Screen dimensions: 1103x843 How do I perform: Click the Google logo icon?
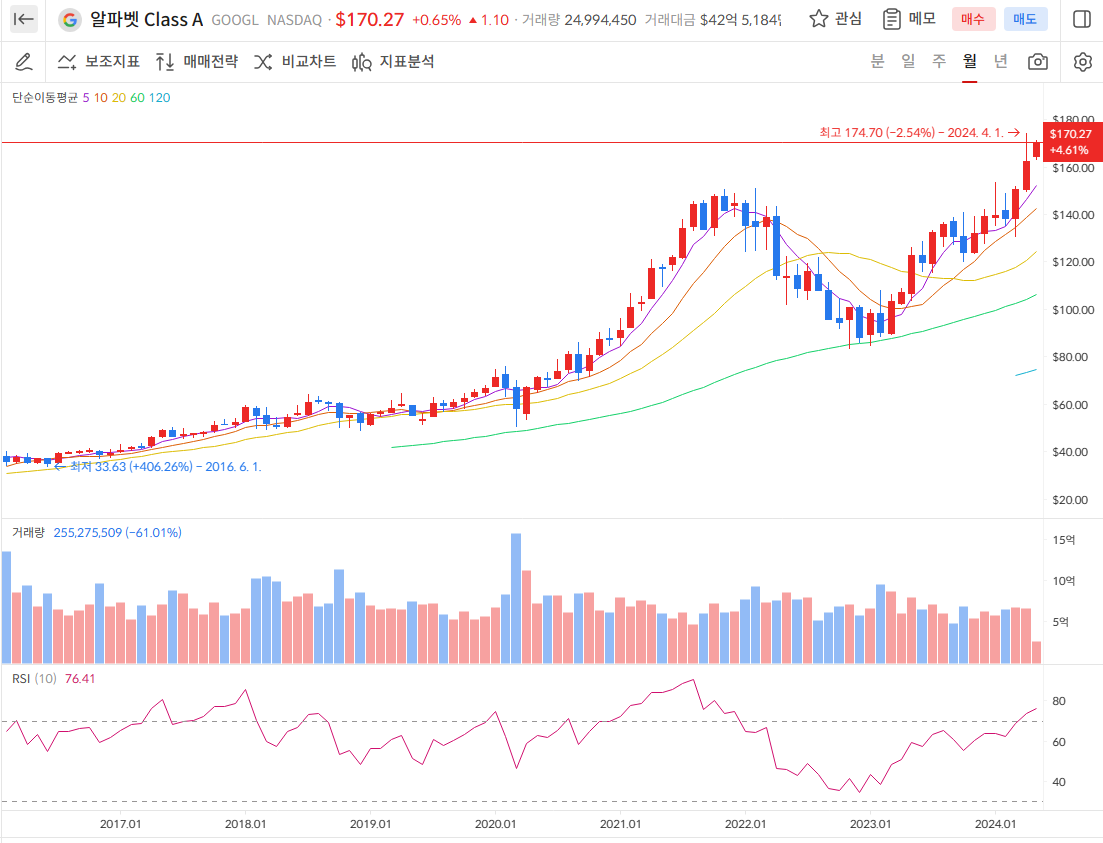[x=69, y=20]
